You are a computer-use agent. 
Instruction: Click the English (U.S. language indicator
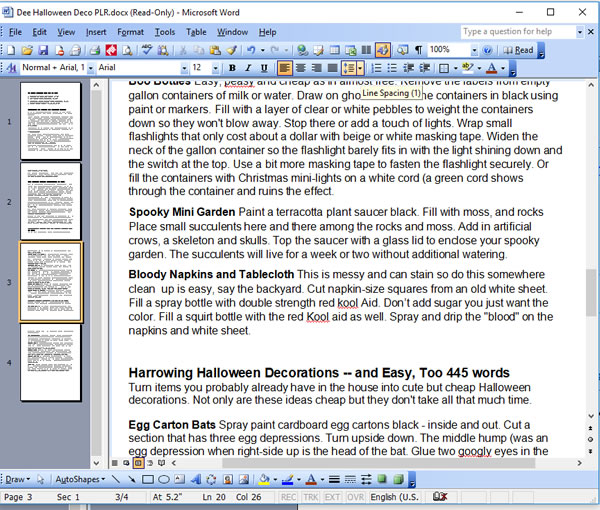(395, 497)
